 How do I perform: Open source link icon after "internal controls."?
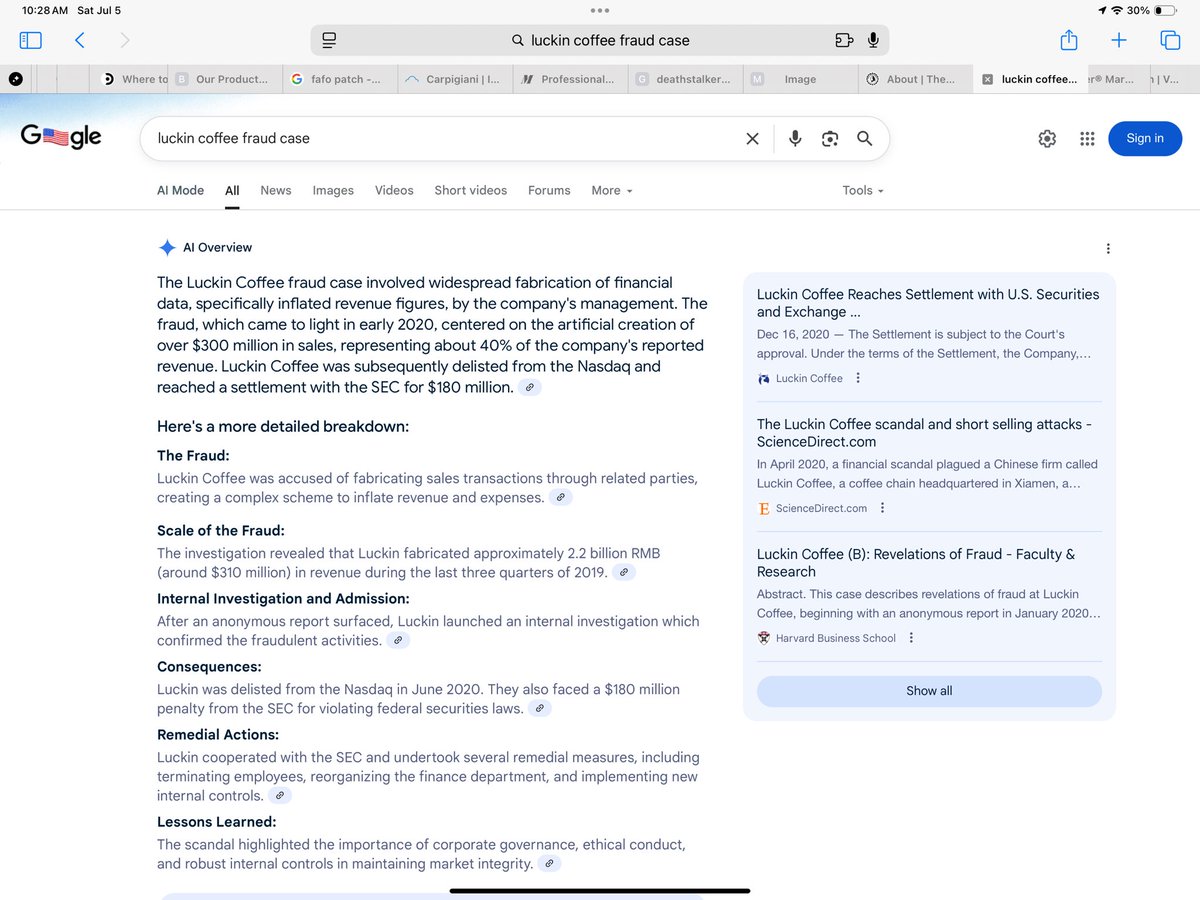tap(280, 796)
